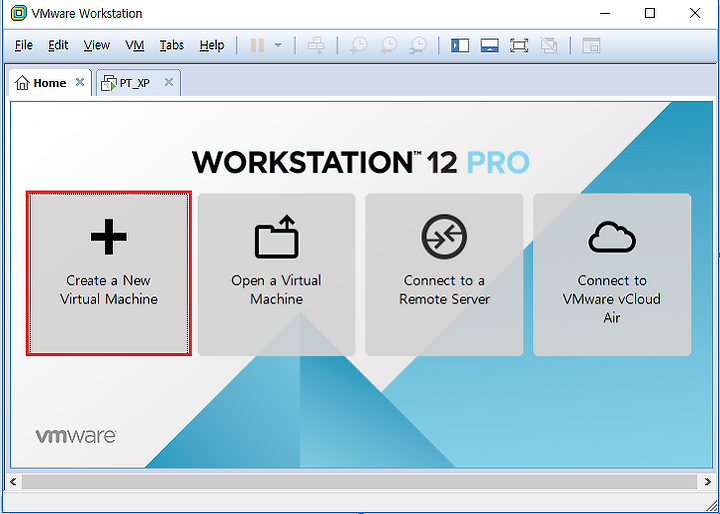Click the suspend/pause VM toolbar icon

point(257,45)
